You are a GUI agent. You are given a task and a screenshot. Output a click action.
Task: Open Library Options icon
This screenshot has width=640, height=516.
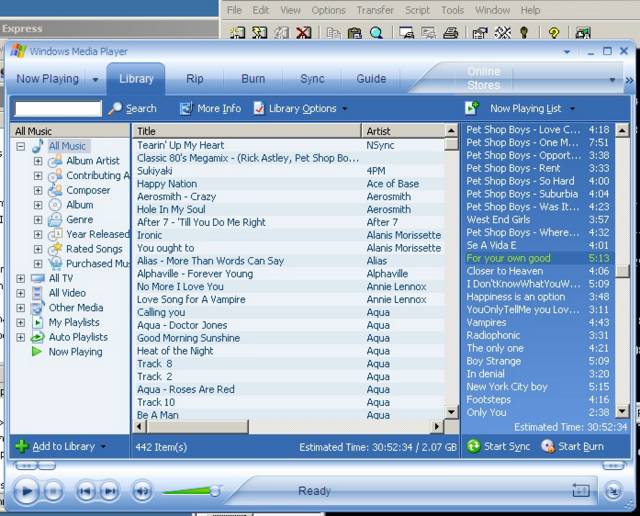point(259,109)
